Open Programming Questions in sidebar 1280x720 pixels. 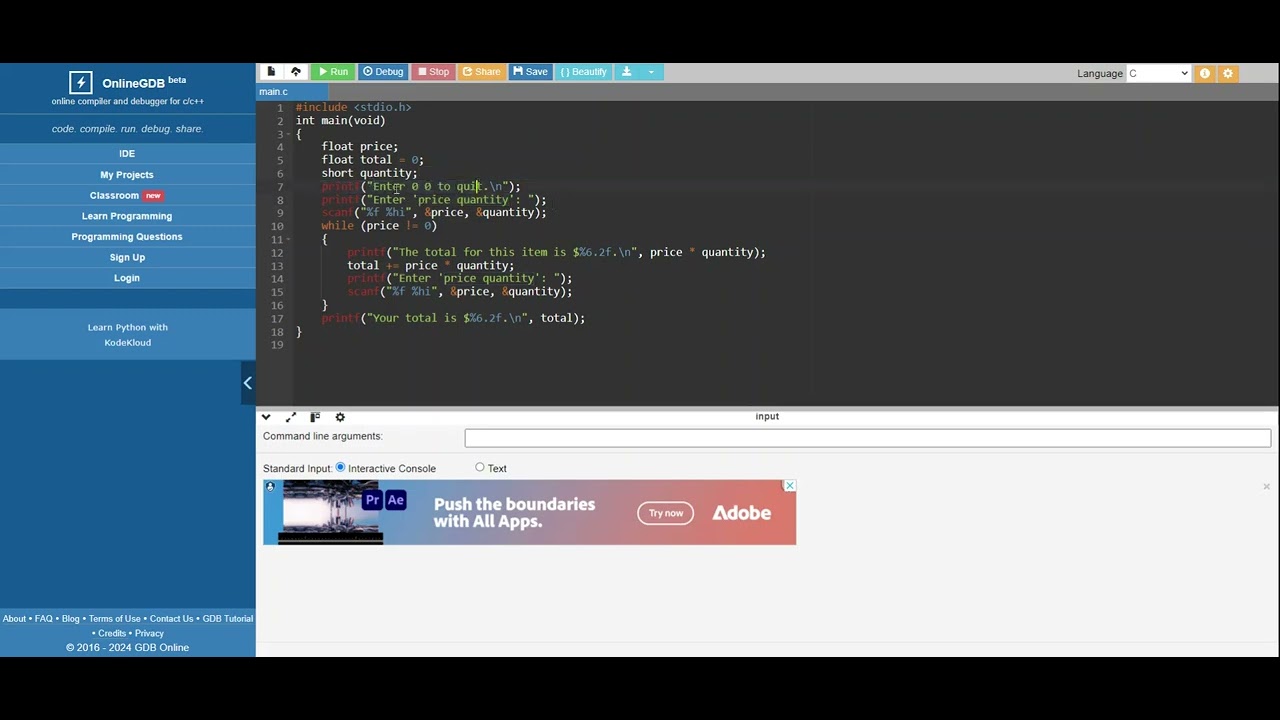coord(127,237)
